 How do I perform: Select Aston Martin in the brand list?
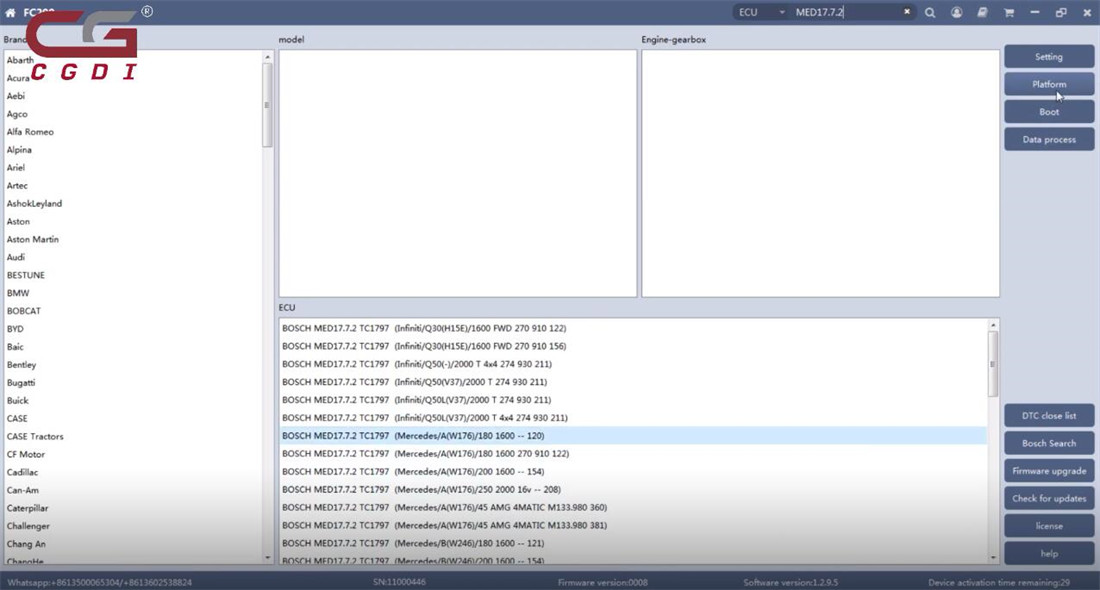click(133, 239)
